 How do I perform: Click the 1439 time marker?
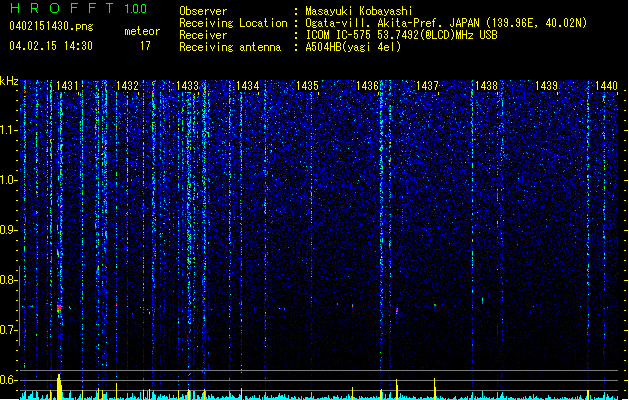pyautogui.click(x=547, y=86)
